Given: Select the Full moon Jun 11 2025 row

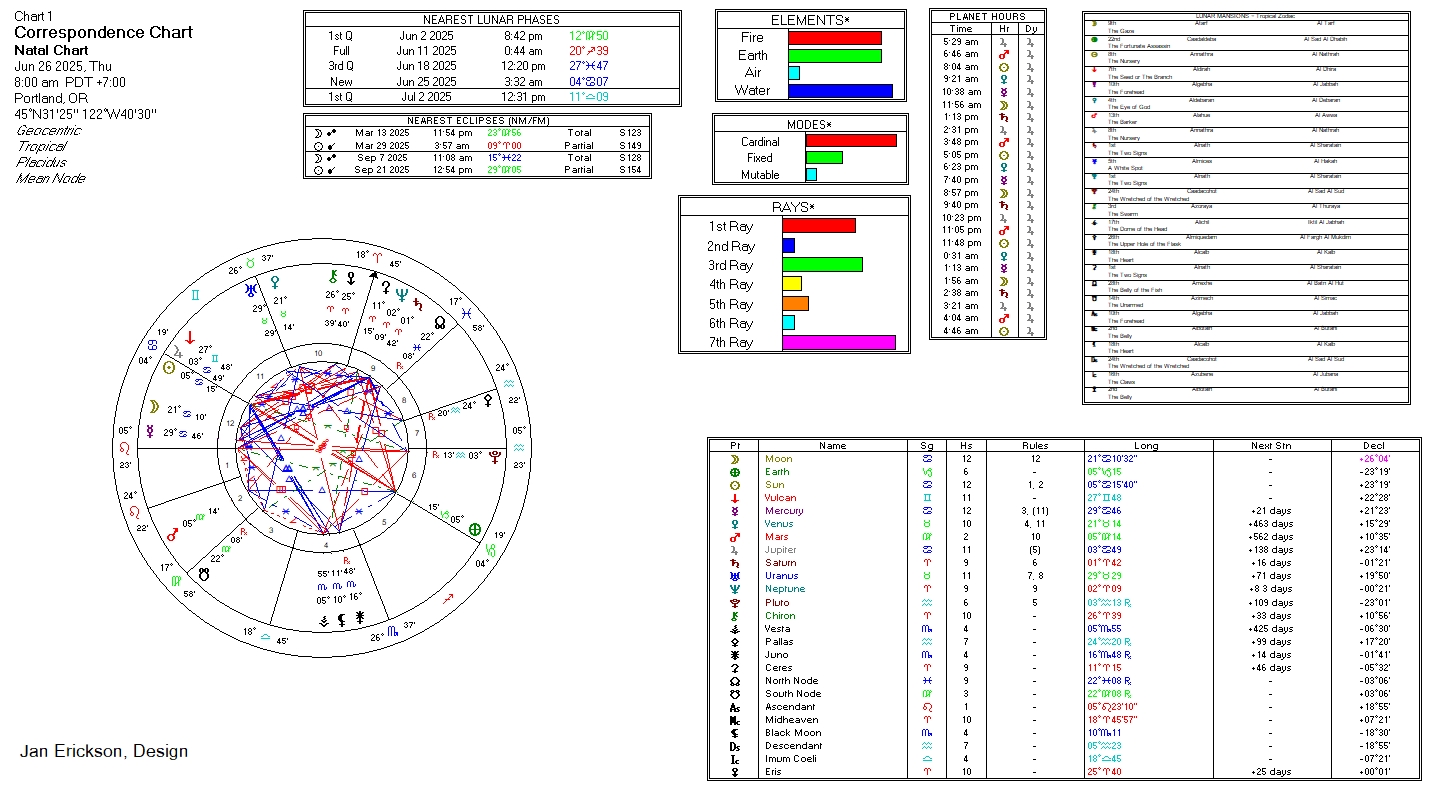Looking at the screenshot, I should pos(492,51).
